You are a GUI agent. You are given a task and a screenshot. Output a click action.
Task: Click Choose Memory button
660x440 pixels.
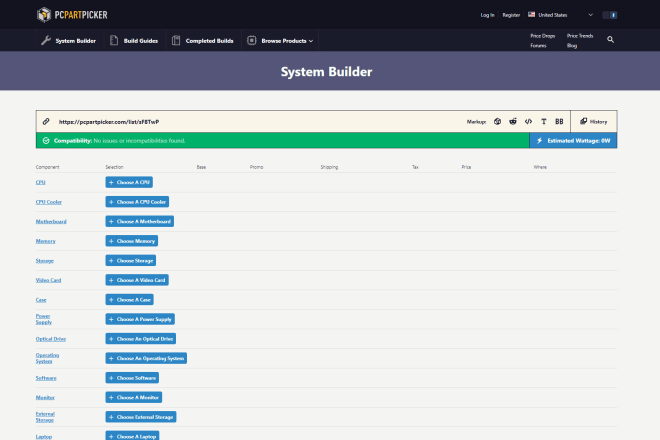(x=132, y=241)
